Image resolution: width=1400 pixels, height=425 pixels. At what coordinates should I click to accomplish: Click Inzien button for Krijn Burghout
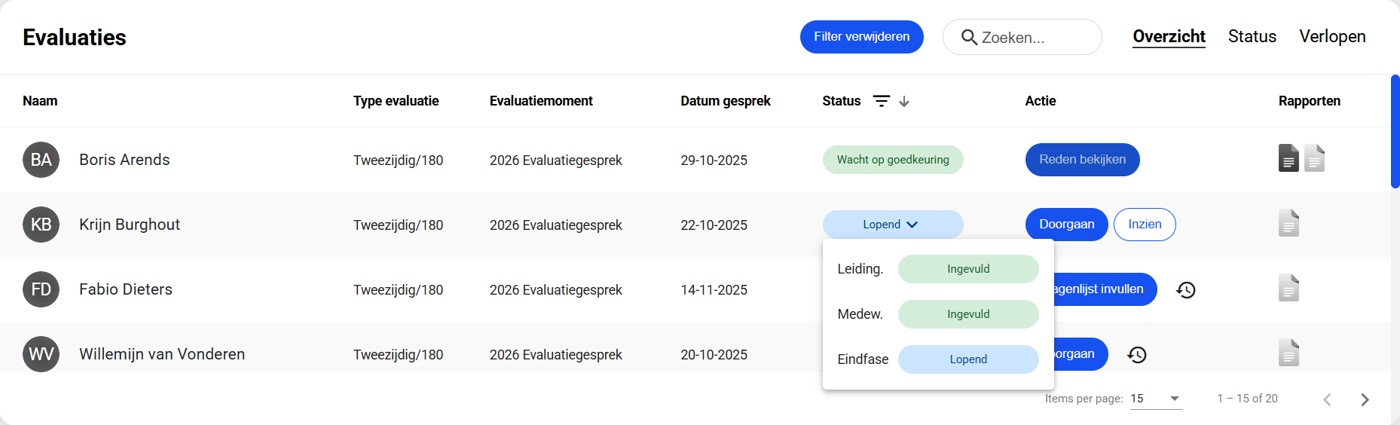click(x=1144, y=225)
